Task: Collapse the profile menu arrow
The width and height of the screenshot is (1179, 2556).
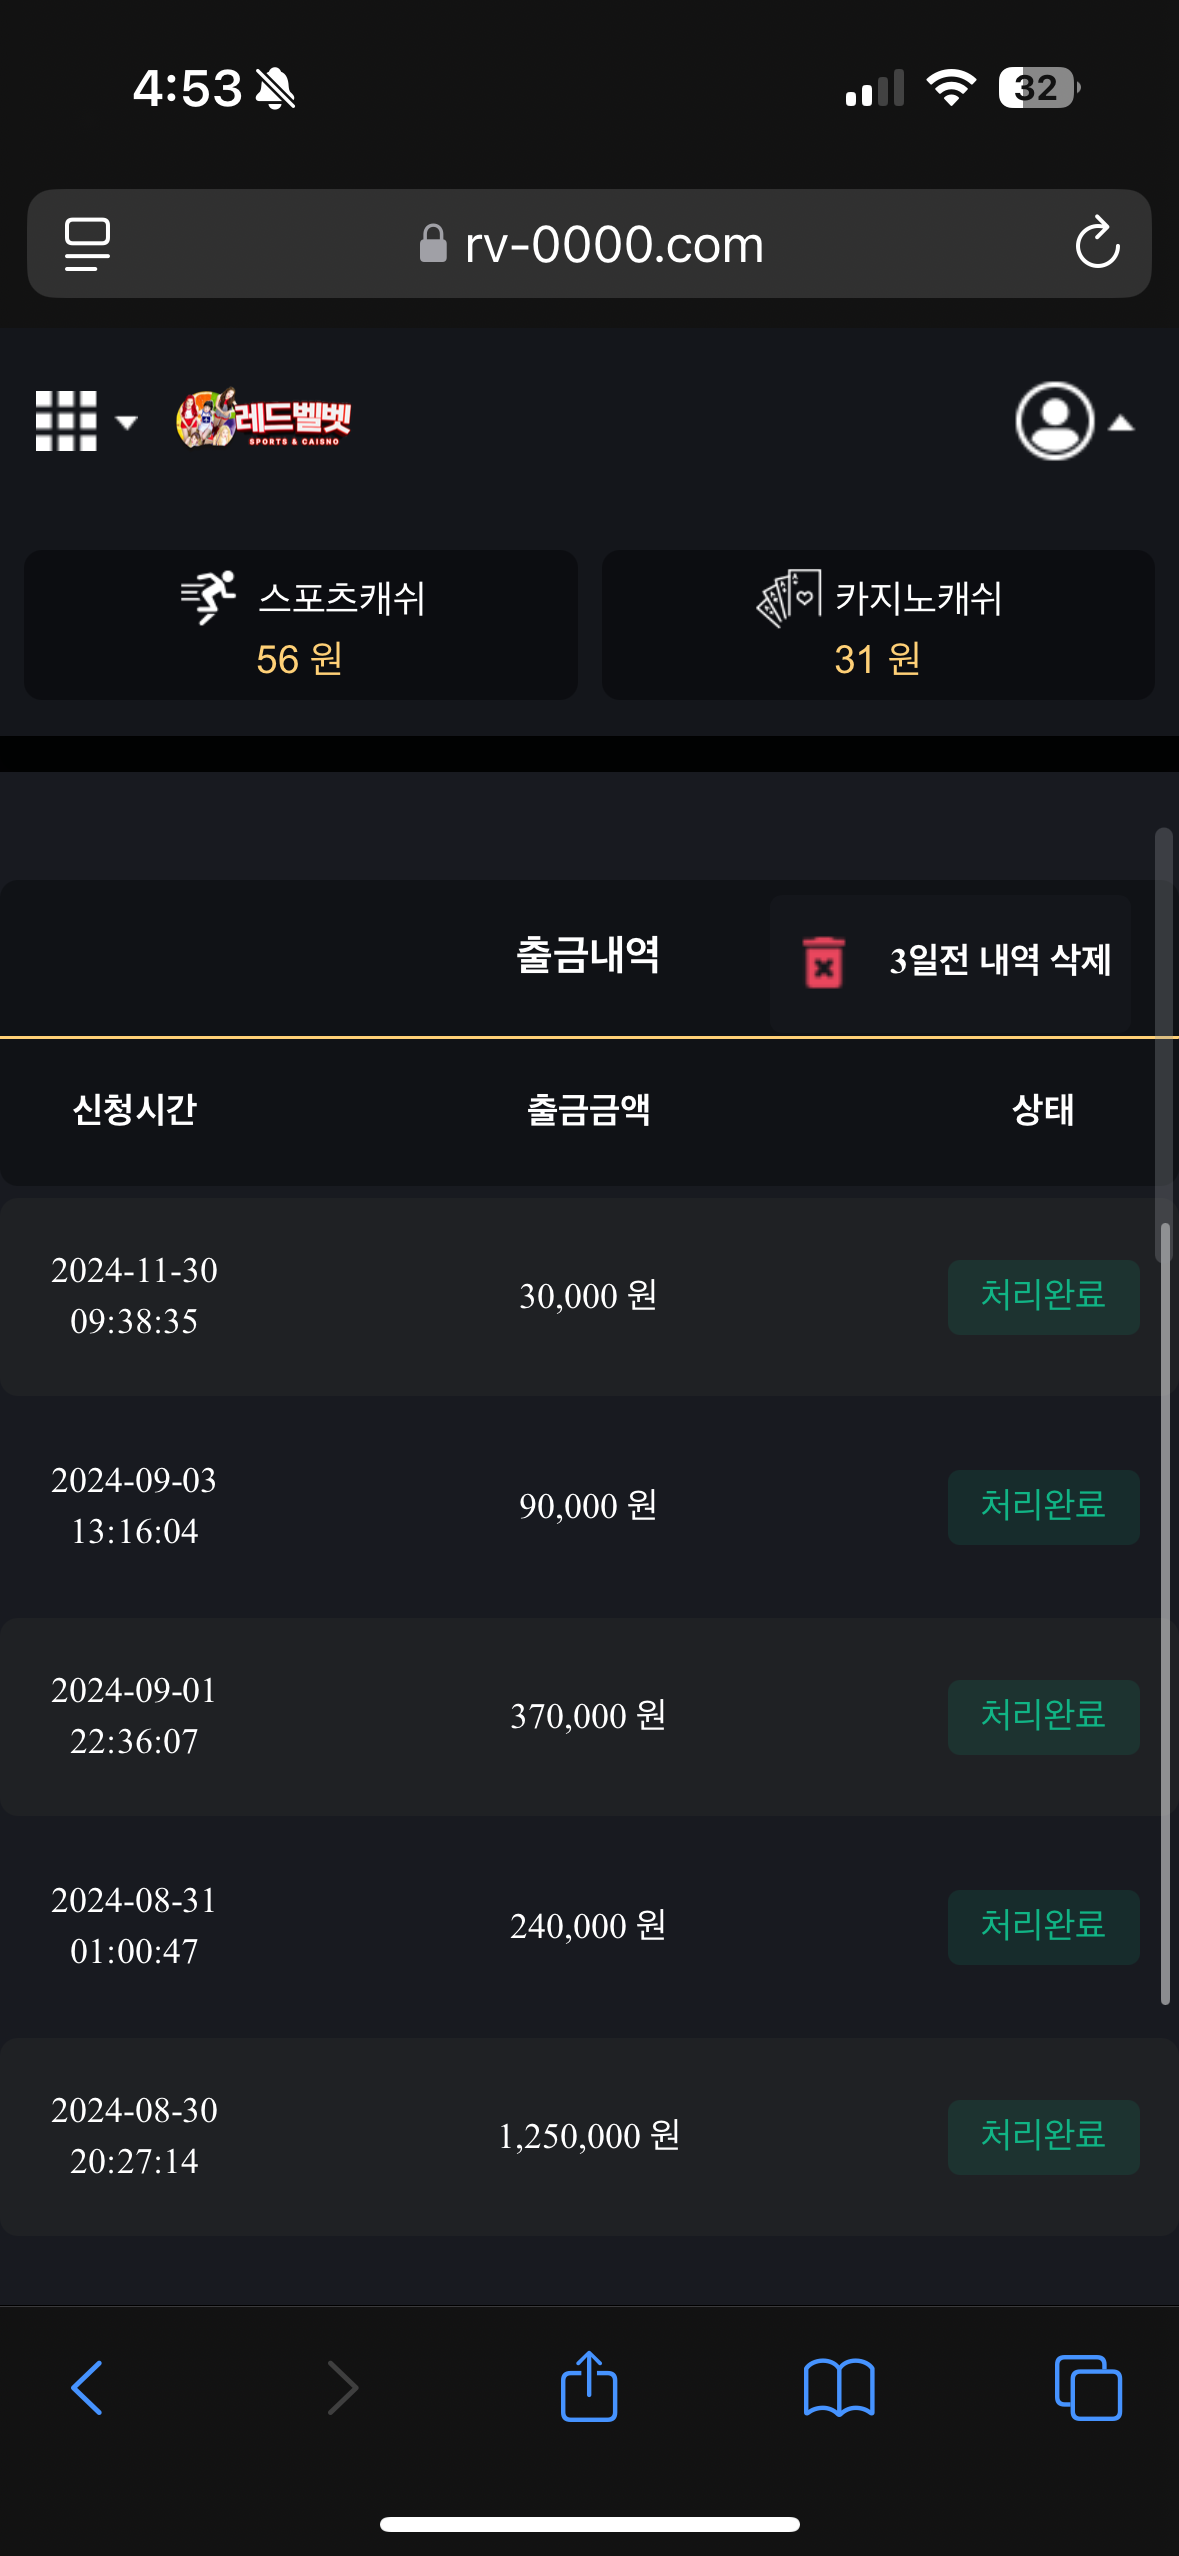Action: pyautogui.click(x=1122, y=424)
